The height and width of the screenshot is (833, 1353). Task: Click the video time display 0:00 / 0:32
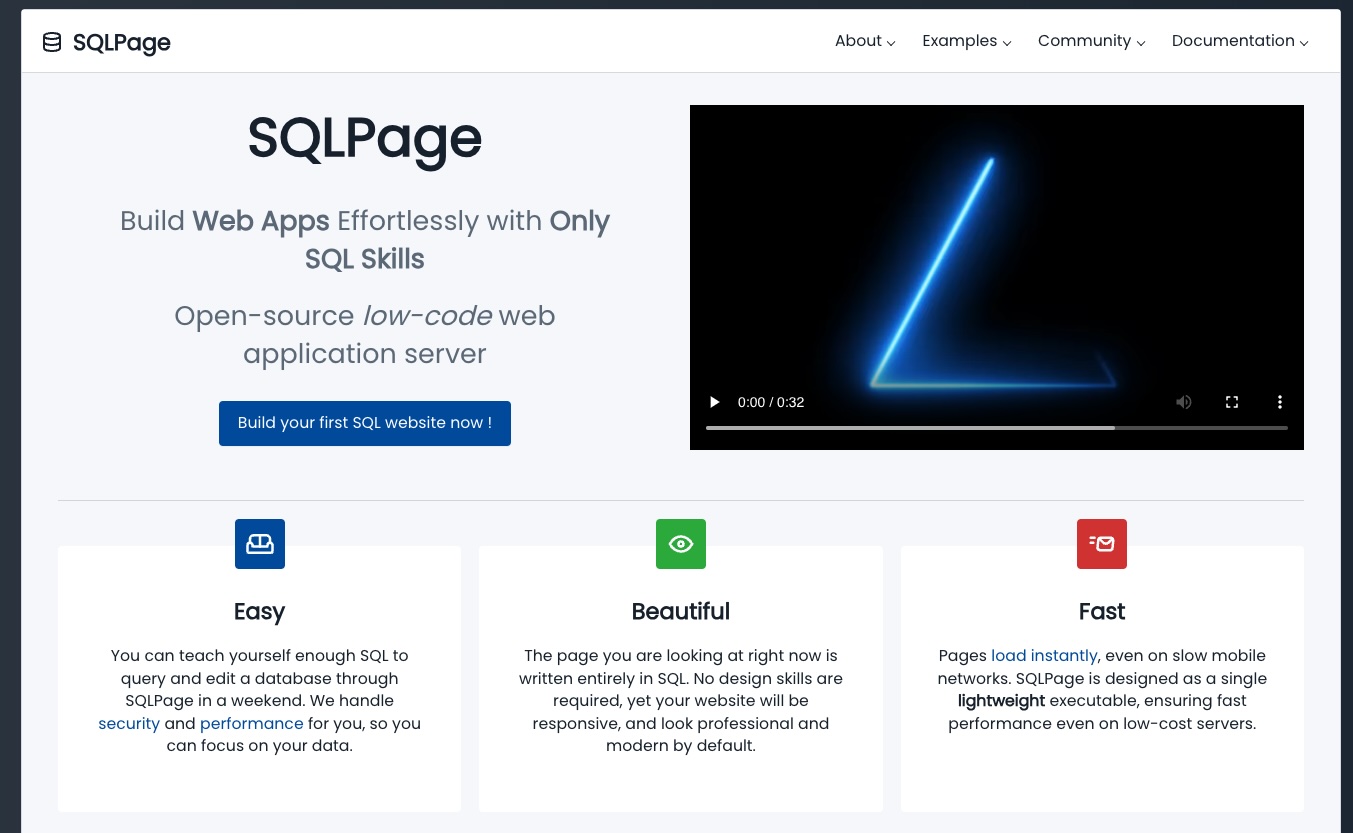click(771, 402)
